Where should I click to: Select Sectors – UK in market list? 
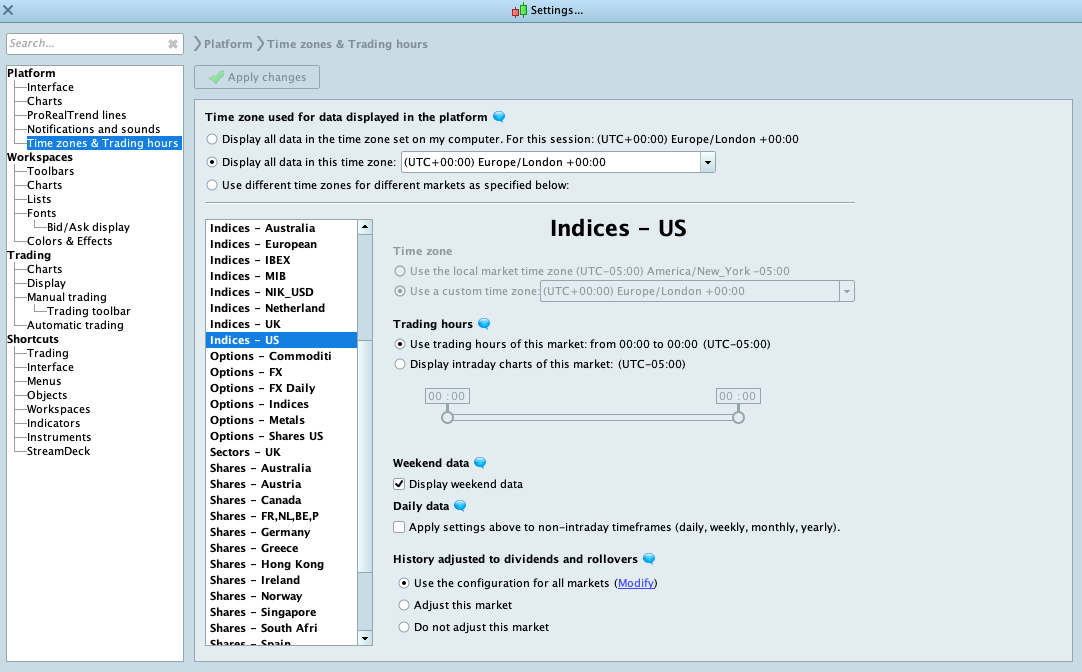(282, 452)
